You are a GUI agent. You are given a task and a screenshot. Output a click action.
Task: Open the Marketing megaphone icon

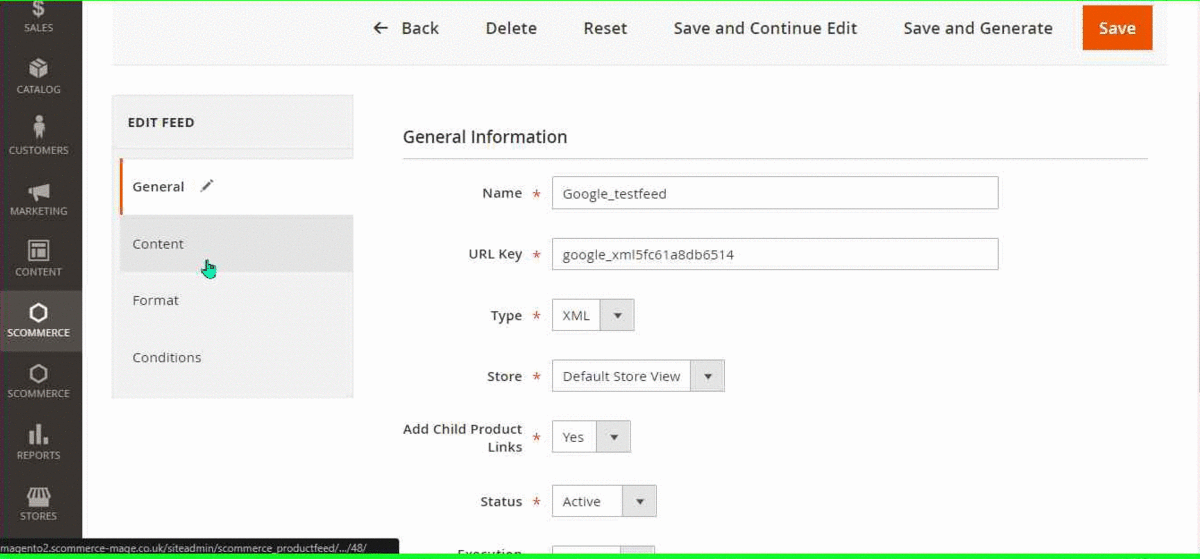[38, 191]
